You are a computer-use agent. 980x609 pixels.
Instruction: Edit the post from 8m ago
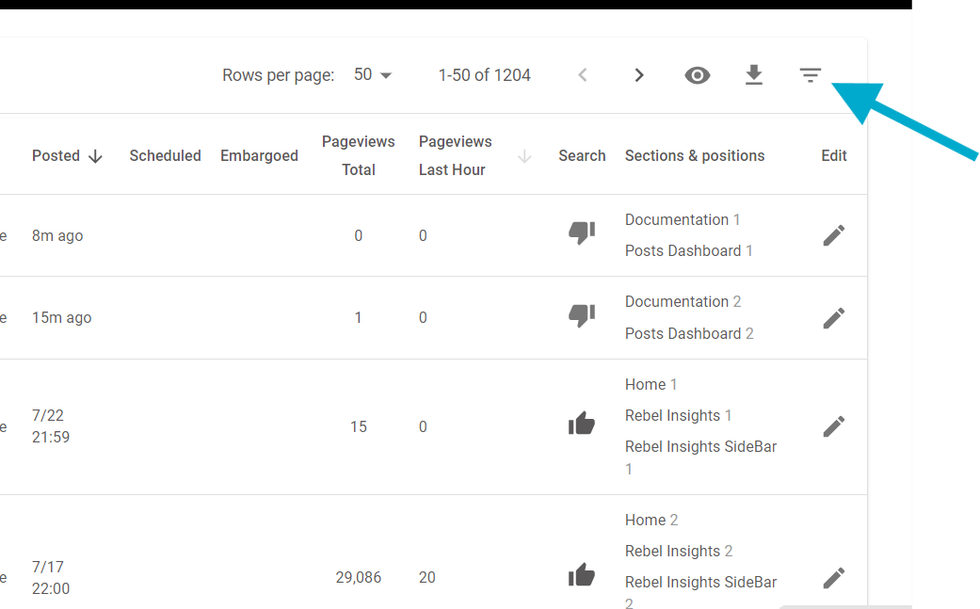(834, 235)
